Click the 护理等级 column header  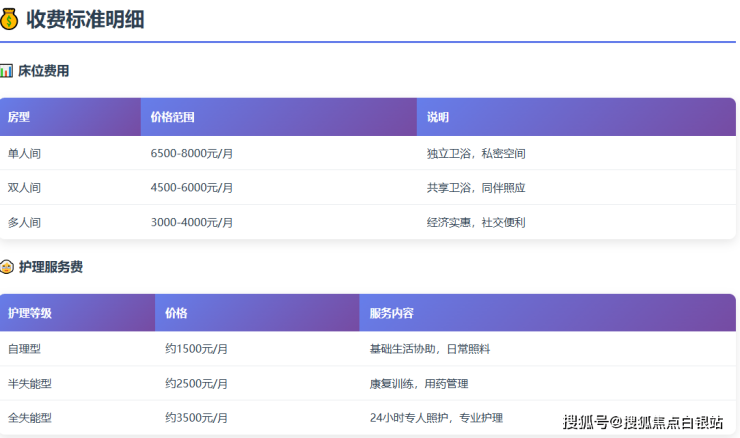point(30,313)
